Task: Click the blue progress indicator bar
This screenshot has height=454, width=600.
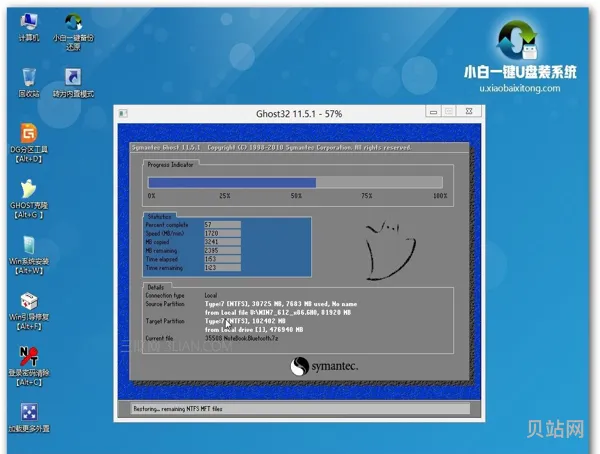Action: 232,183
